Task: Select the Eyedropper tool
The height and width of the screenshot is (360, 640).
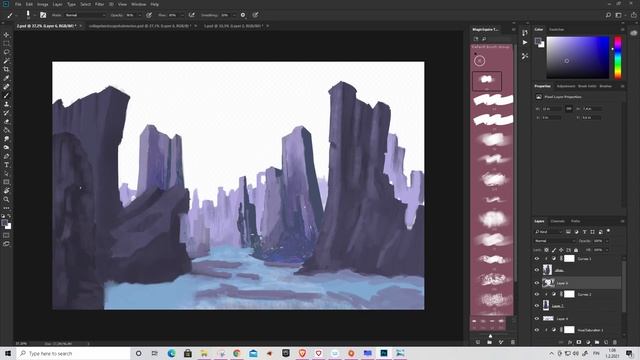Action: pyautogui.click(x=6, y=78)
